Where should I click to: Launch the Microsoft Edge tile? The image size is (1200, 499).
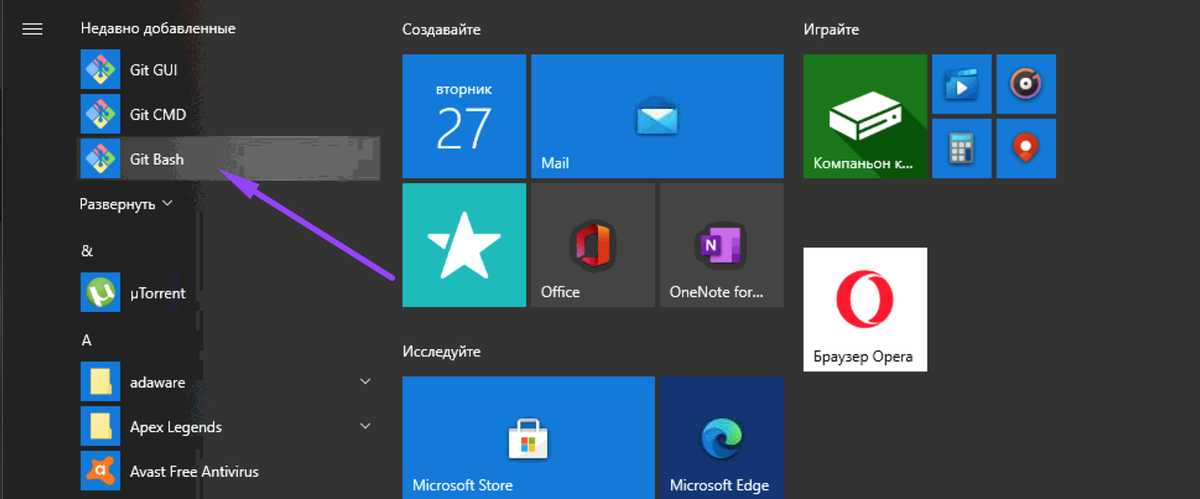[x=721, y=437]
